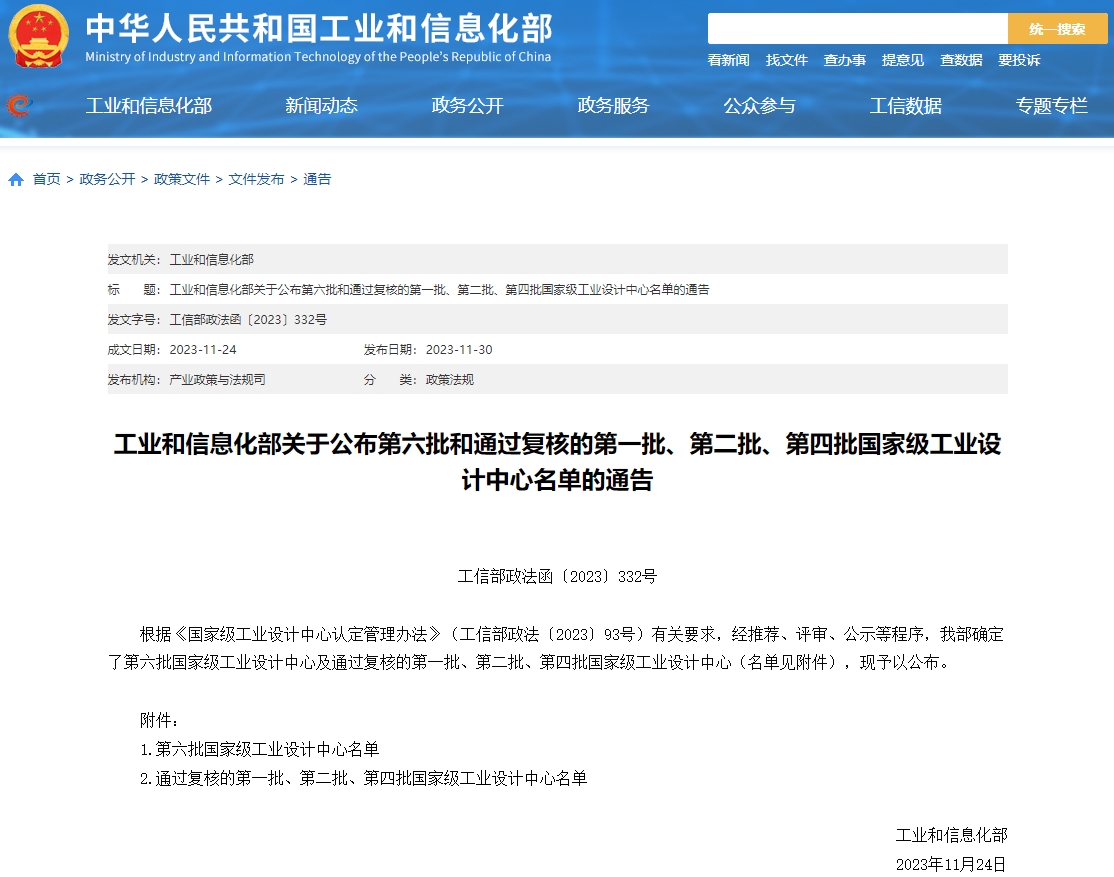This screenshot has width=1114, height=877.
Task: Open the 政务公开 navigation menu
Action: 467,106
